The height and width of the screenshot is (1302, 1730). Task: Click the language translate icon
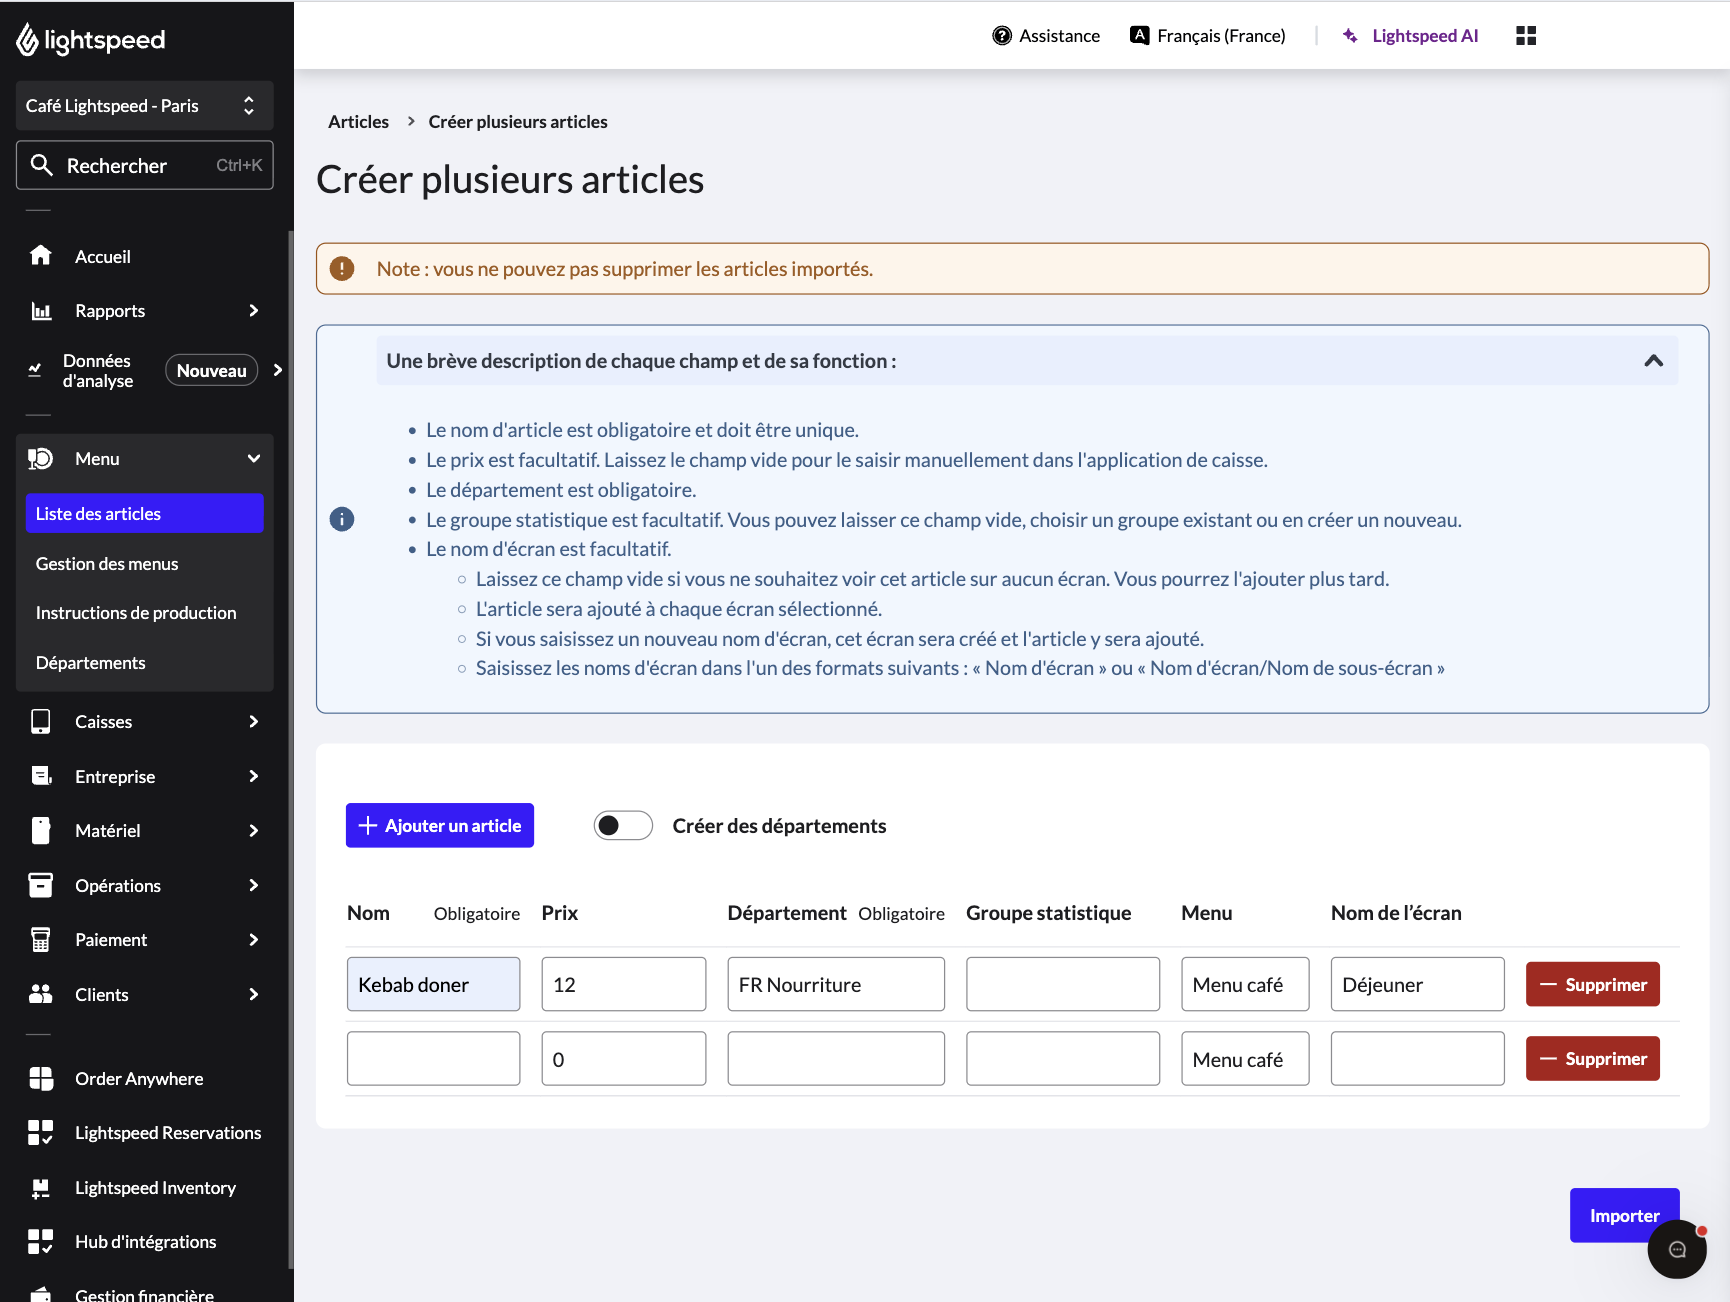1139,35
